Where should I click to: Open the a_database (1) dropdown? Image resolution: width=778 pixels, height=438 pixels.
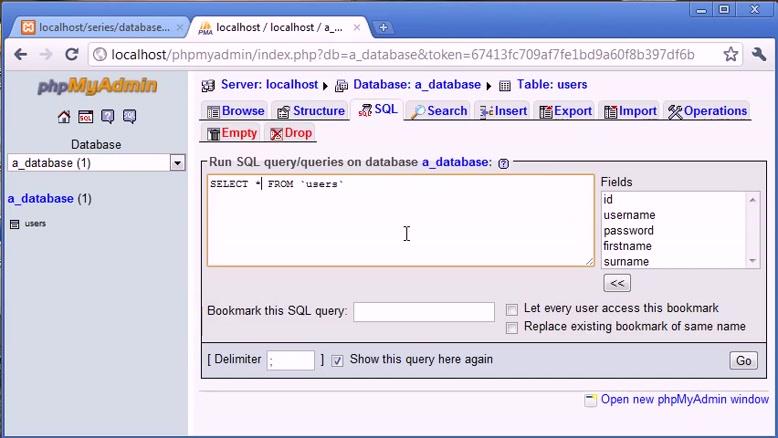pos(96,163)
